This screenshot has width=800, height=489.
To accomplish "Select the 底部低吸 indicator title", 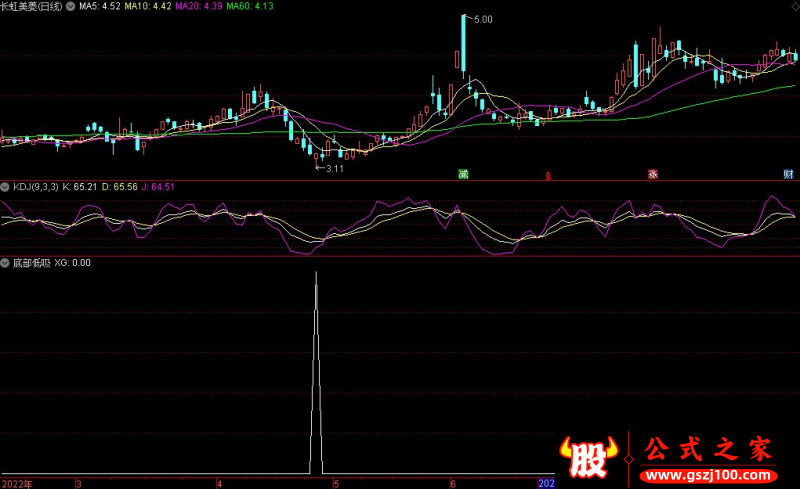I will (32, 263).
